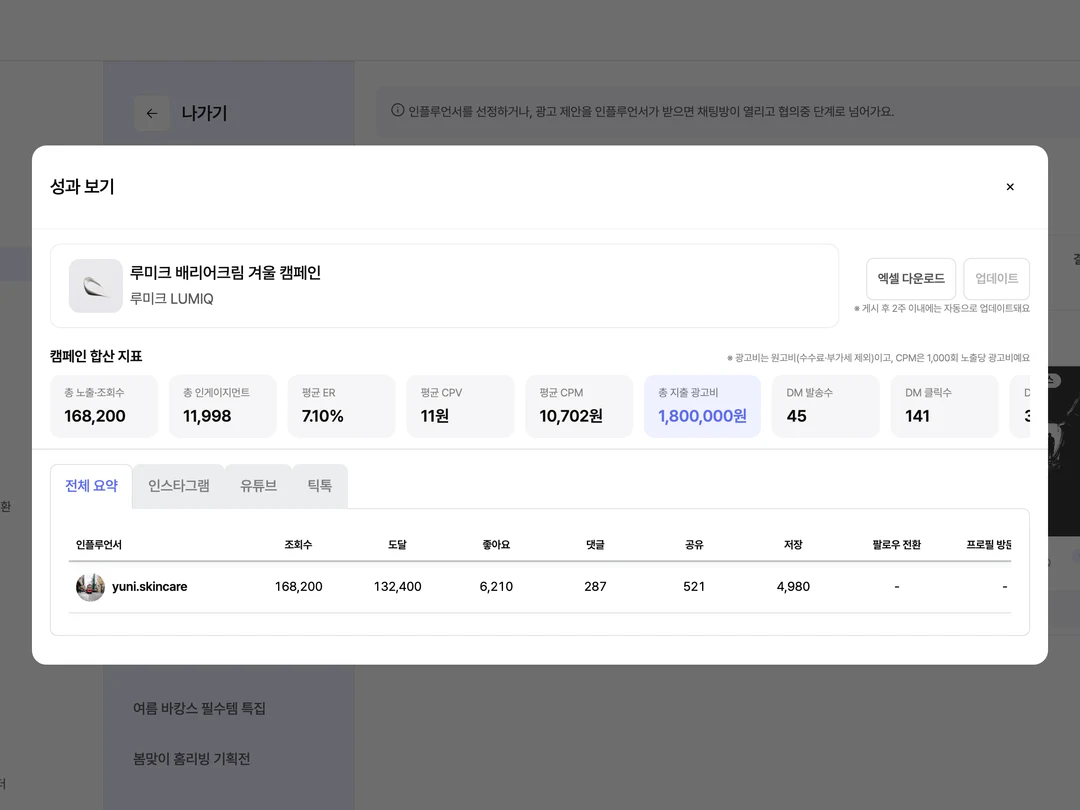Select the 총 인게이지먼트 metric card
This screenshot has width=1080, height=810.
(222, 406)
